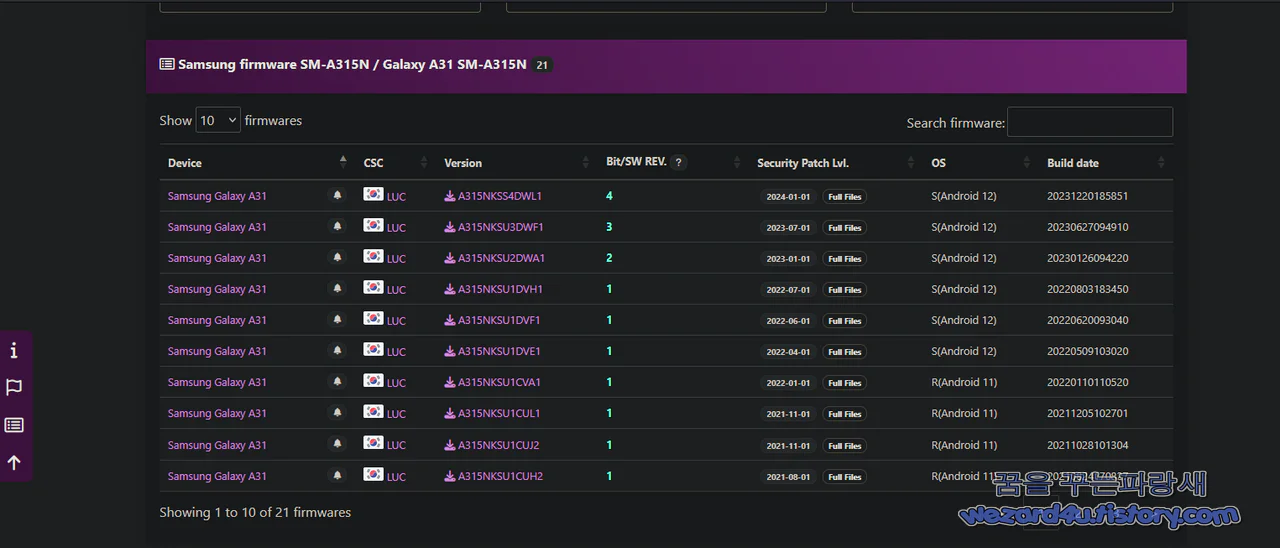Click the firmware count badge 21 in header
This screenshot has height=548, width=1280.
[542, 65]
